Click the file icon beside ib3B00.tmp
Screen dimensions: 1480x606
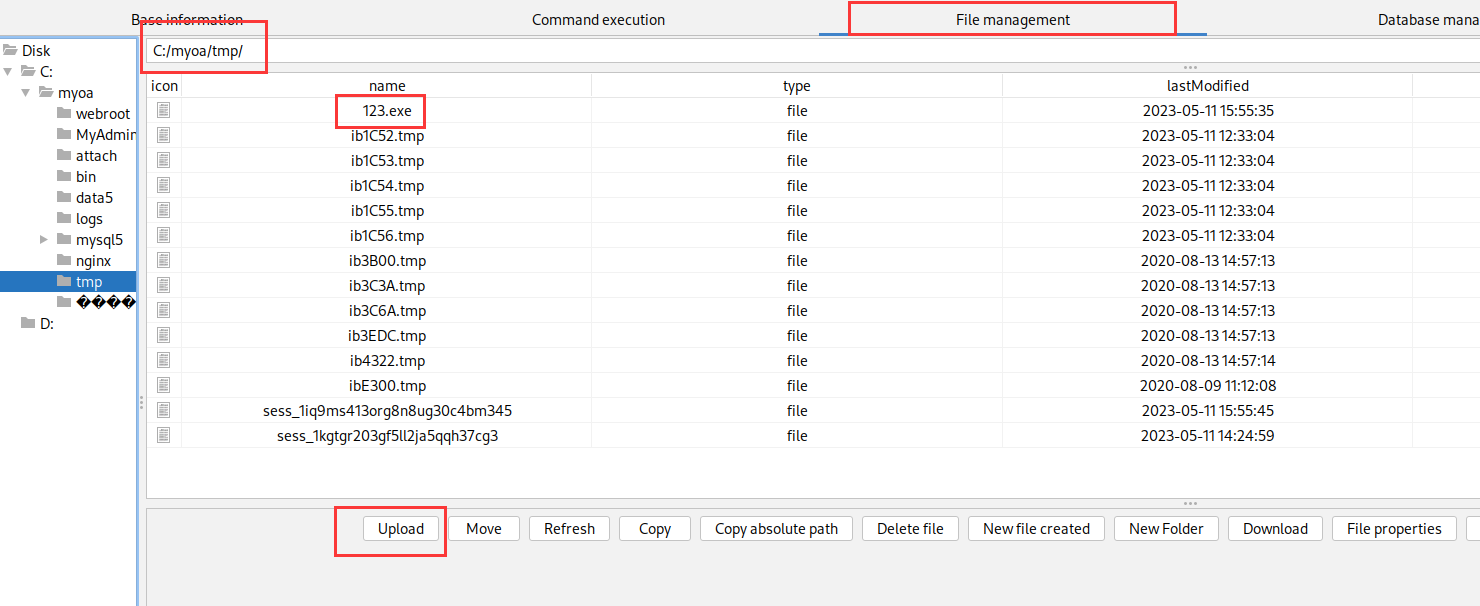pyautogui.click(x=164, y=260)
